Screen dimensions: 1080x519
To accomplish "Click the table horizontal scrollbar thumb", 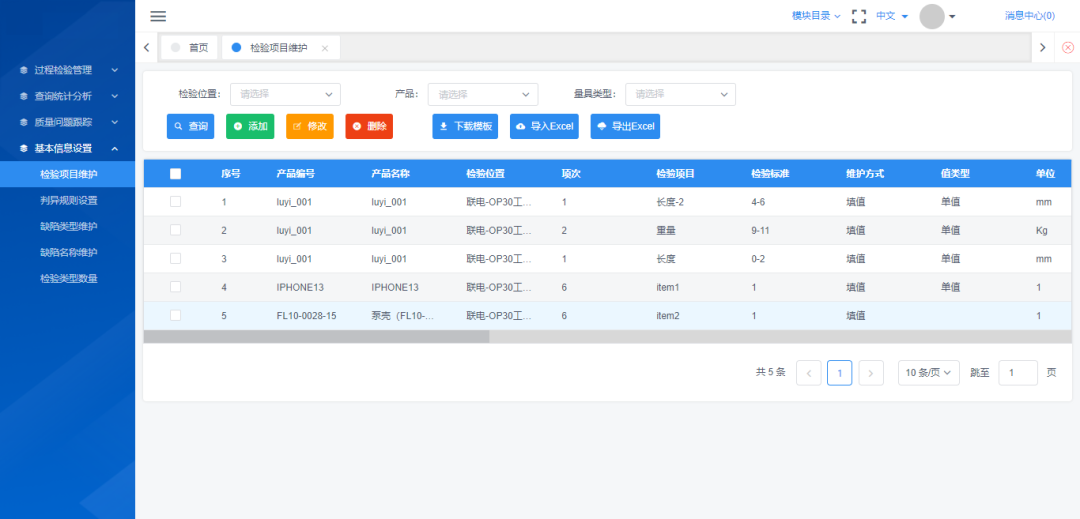I will [316, 337].
